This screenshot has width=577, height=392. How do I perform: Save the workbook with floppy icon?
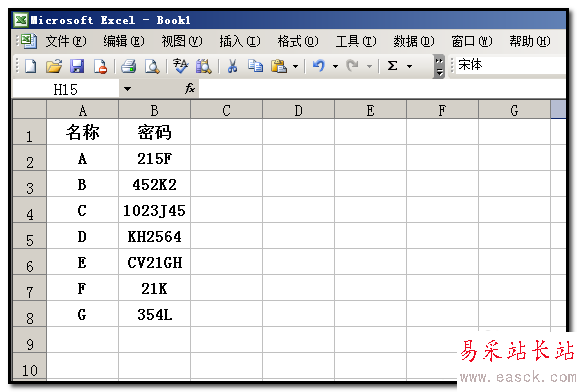[77, 66]
